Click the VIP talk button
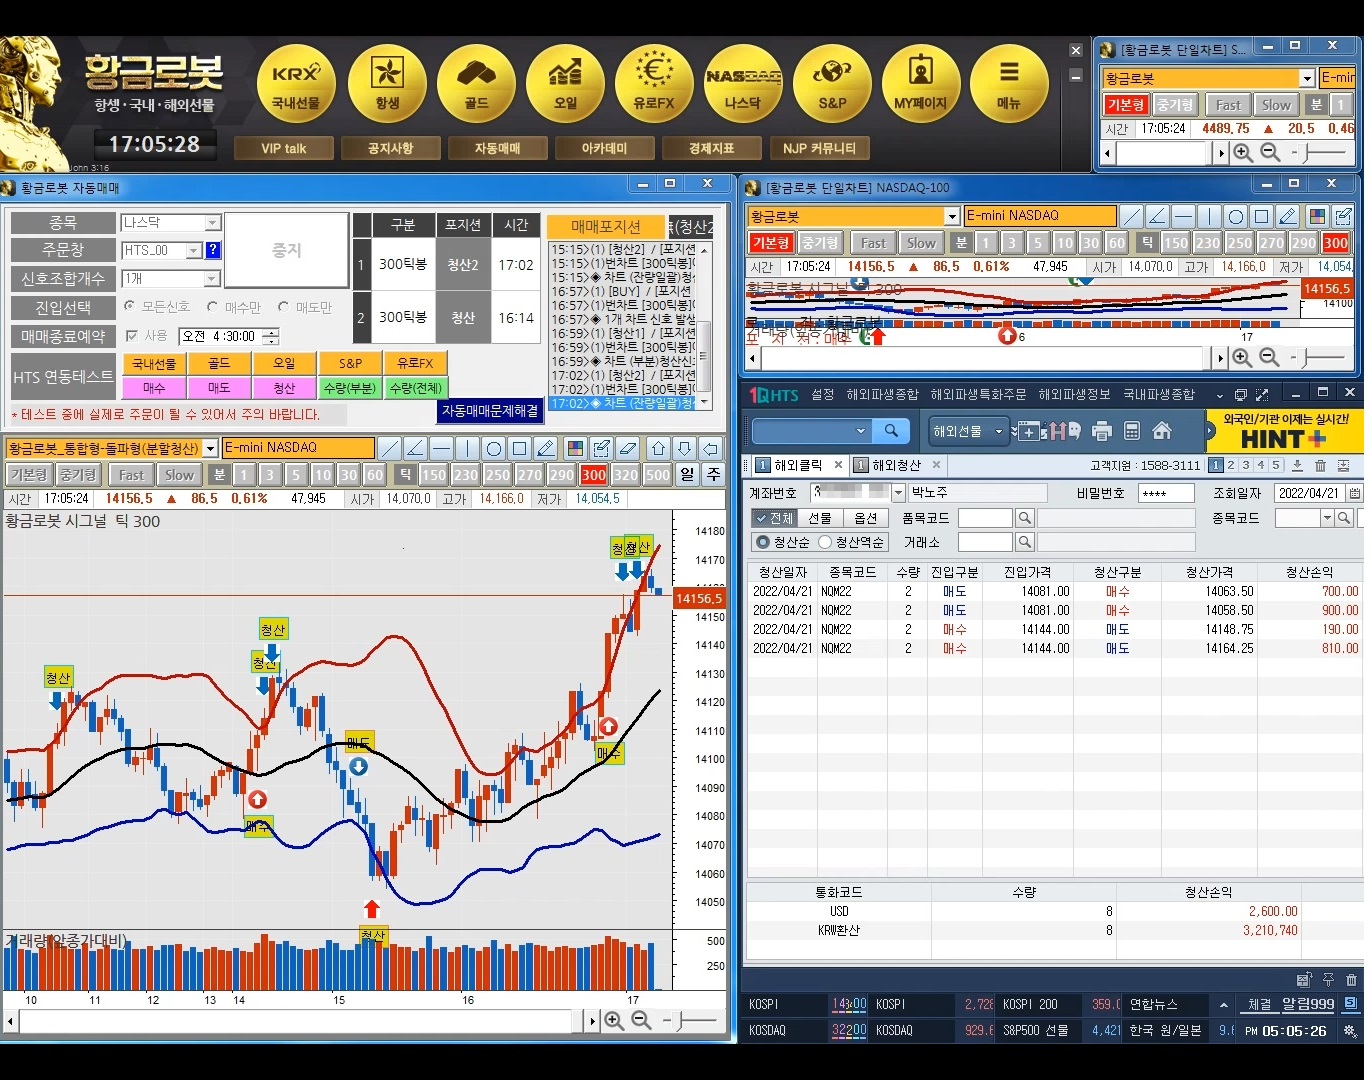The width and height of the screenshot is (1370, 1080). pos(284,148)
